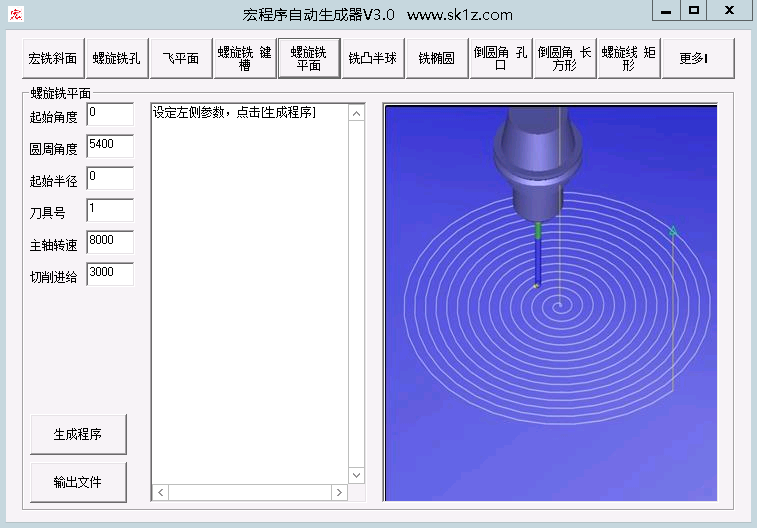
Task: Open the 螺旋铣 键槽 tab
Action: pyautogui.click(x=245, y=58)
